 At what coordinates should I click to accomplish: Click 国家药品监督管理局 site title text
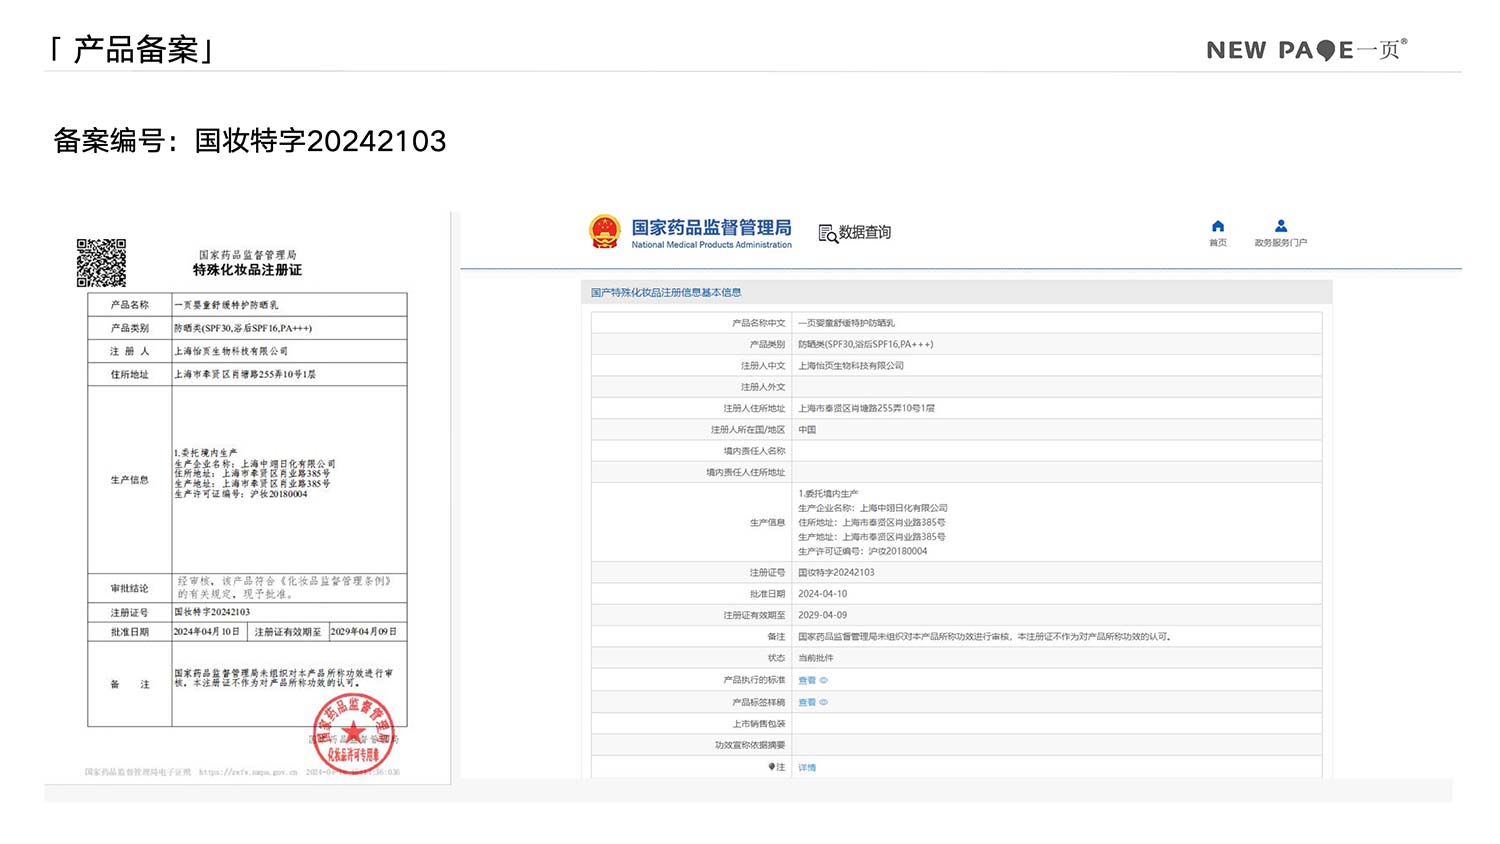(x=711, y=228)
